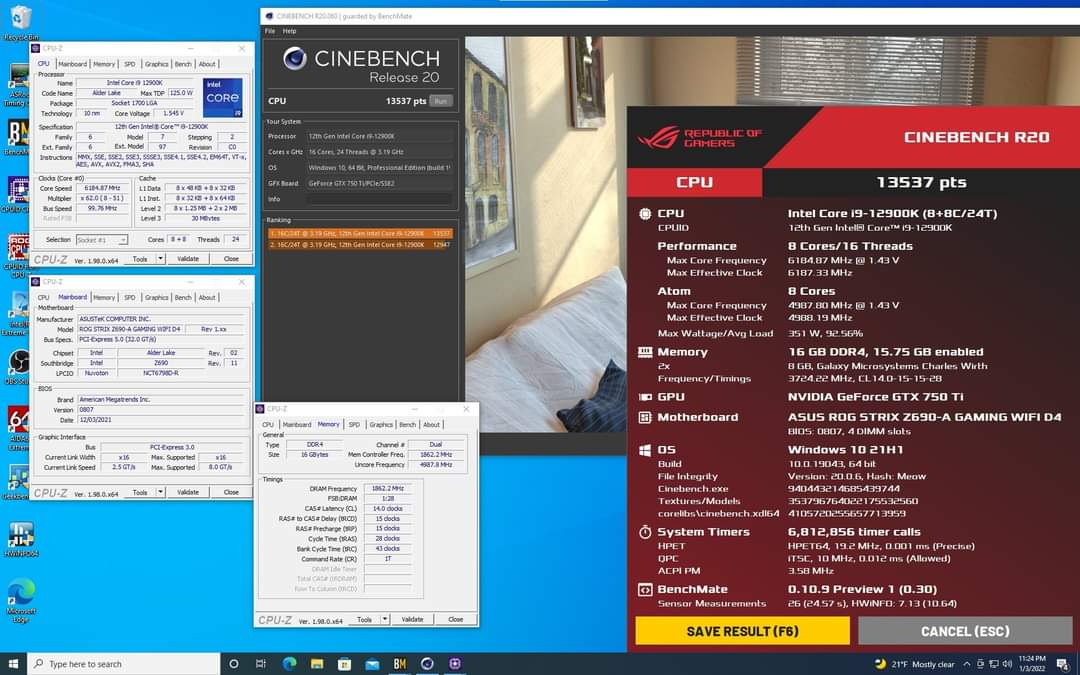
Task: Click DRAM Frequency value 1862.2 MHz
Action: 388,488
